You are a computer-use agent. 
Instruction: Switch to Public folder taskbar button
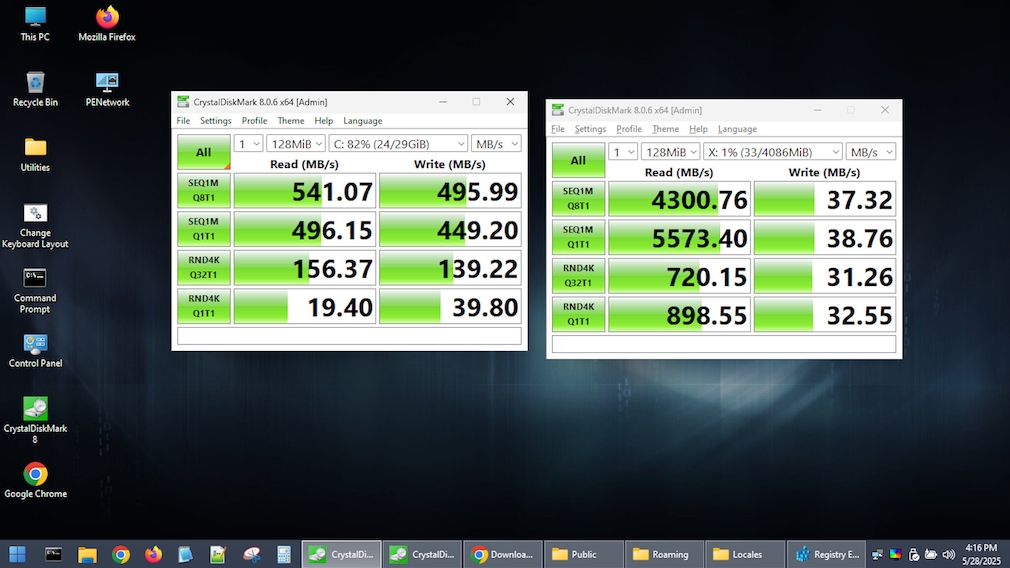click(x=584, y=554)
